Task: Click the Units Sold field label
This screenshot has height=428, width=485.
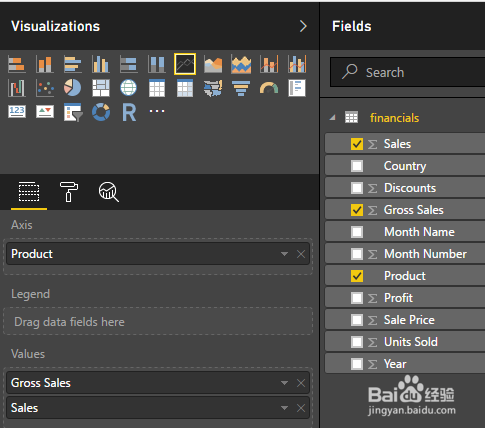Action: 411,342
